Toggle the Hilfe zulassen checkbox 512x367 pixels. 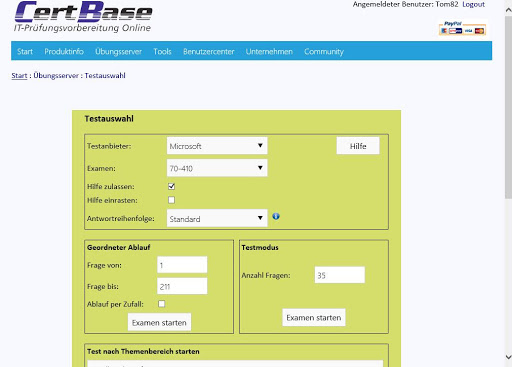171,186
